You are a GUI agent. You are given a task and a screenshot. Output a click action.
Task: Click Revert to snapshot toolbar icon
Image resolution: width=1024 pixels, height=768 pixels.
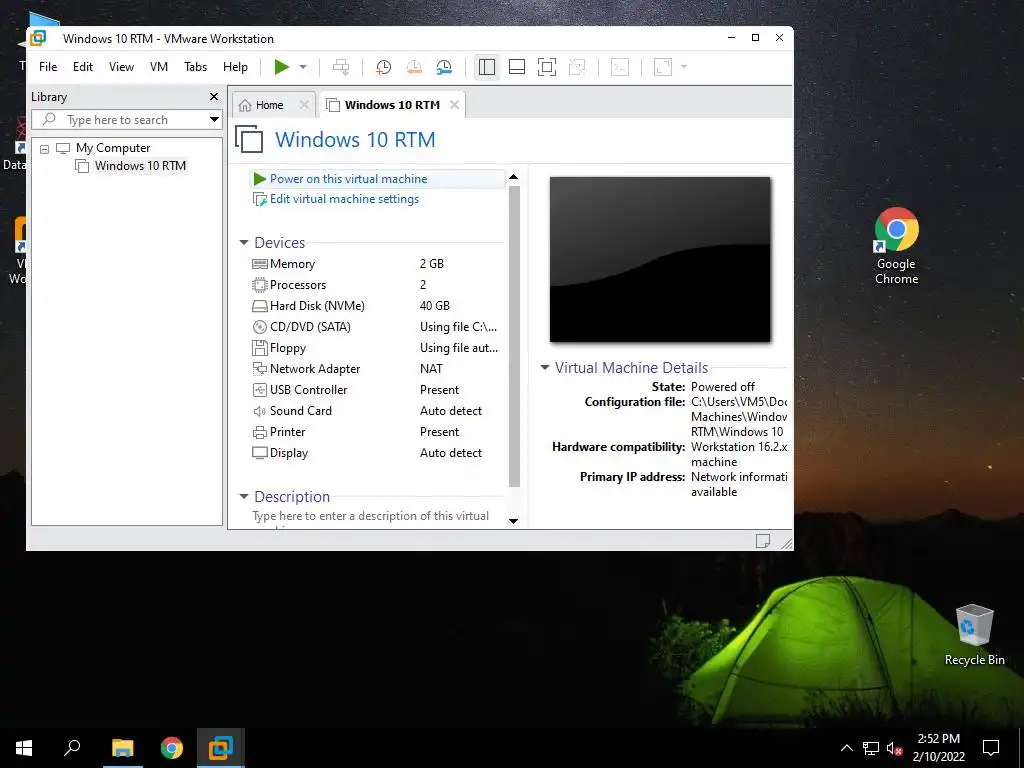coord(414,67)
